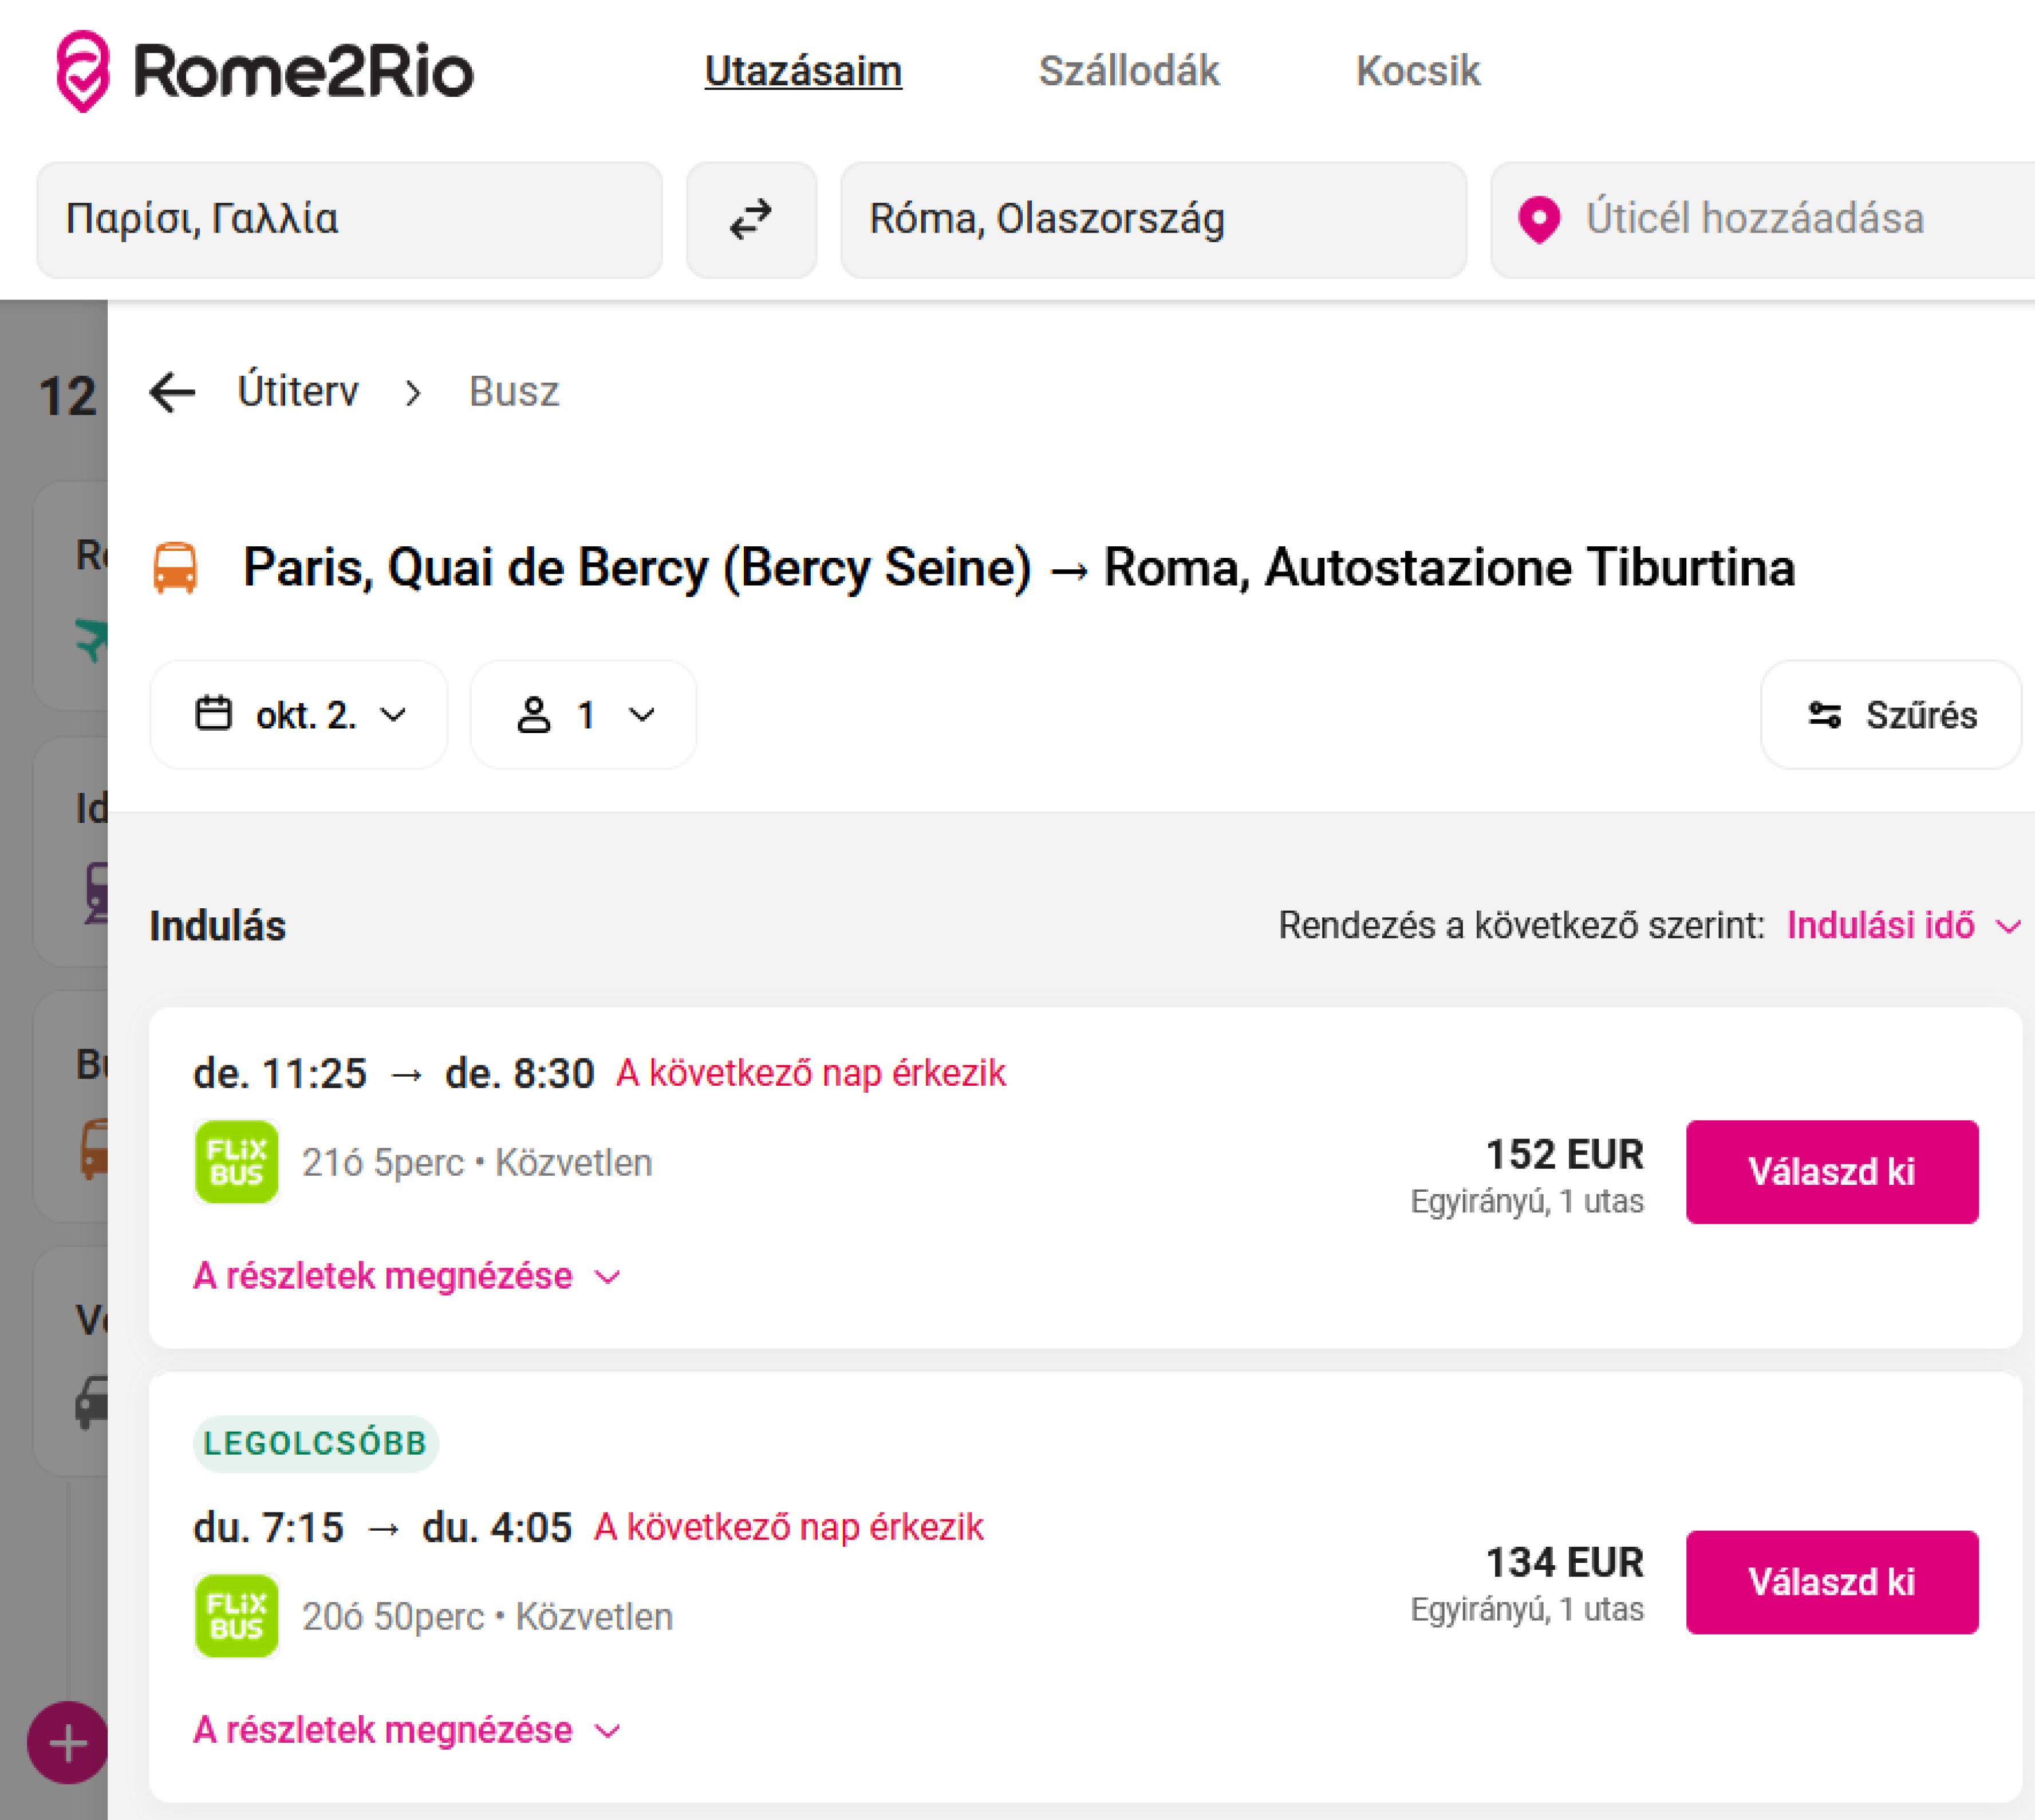
Task: Select the cheapest 134 EUR trip
Action: [1831, 1582]
